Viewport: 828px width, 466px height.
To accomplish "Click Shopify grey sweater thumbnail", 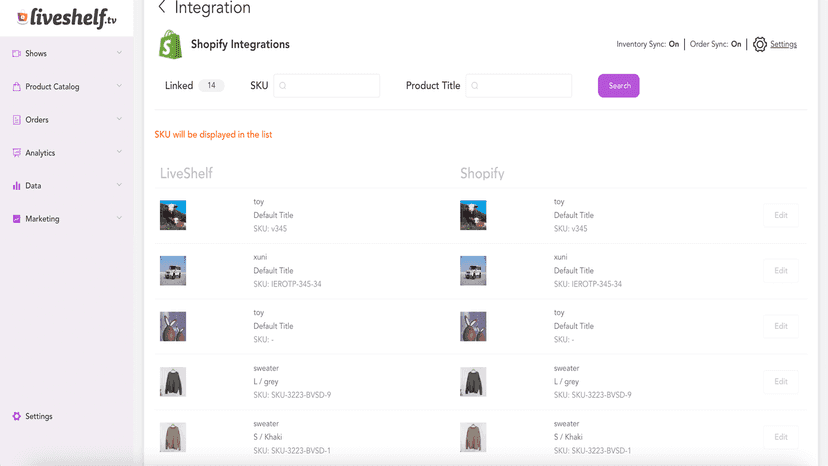I will [x=473, y=381].
